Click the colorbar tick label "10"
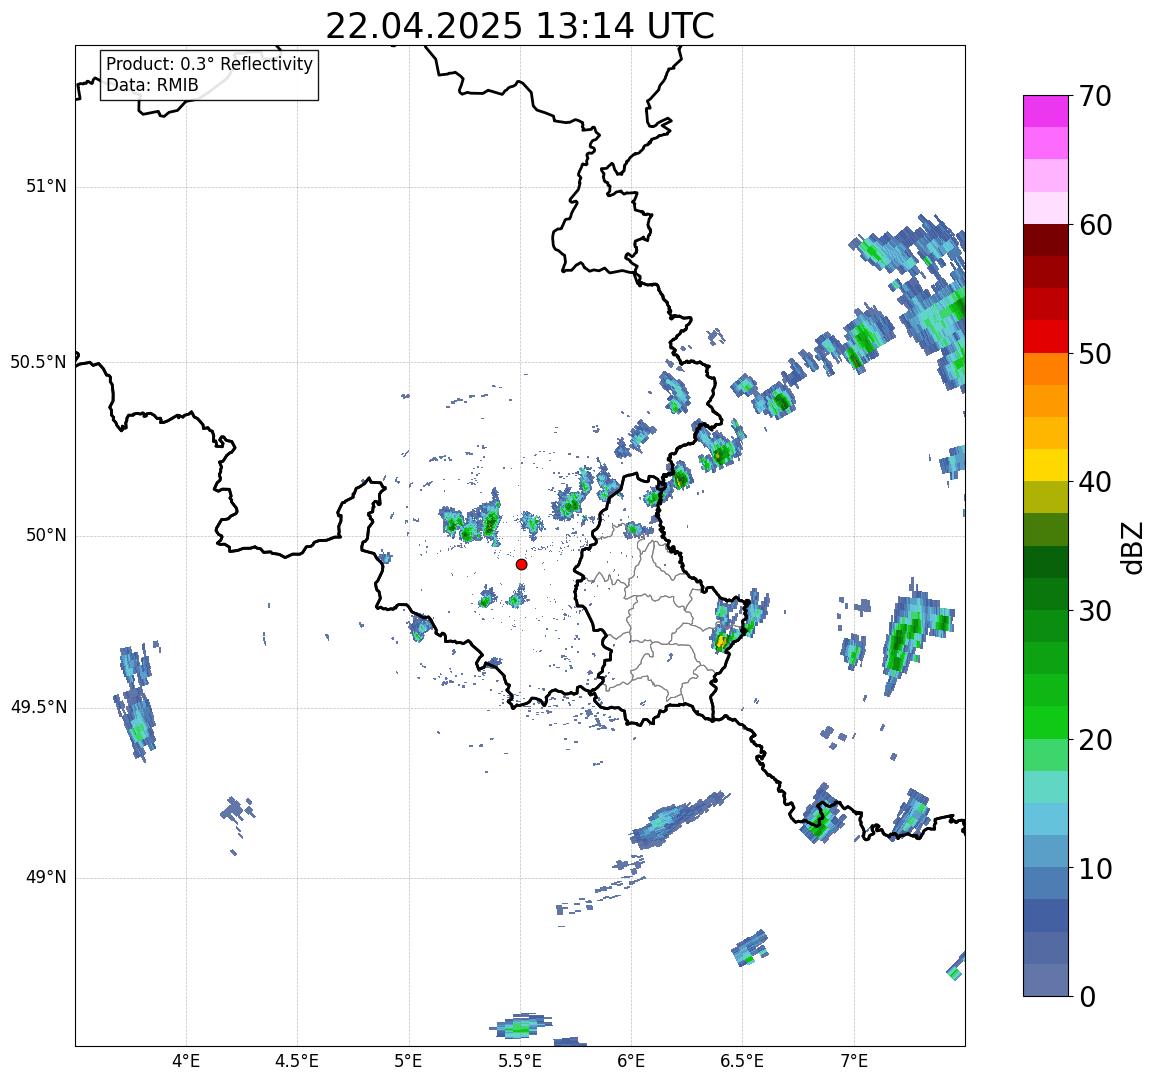 (1095, 868)
